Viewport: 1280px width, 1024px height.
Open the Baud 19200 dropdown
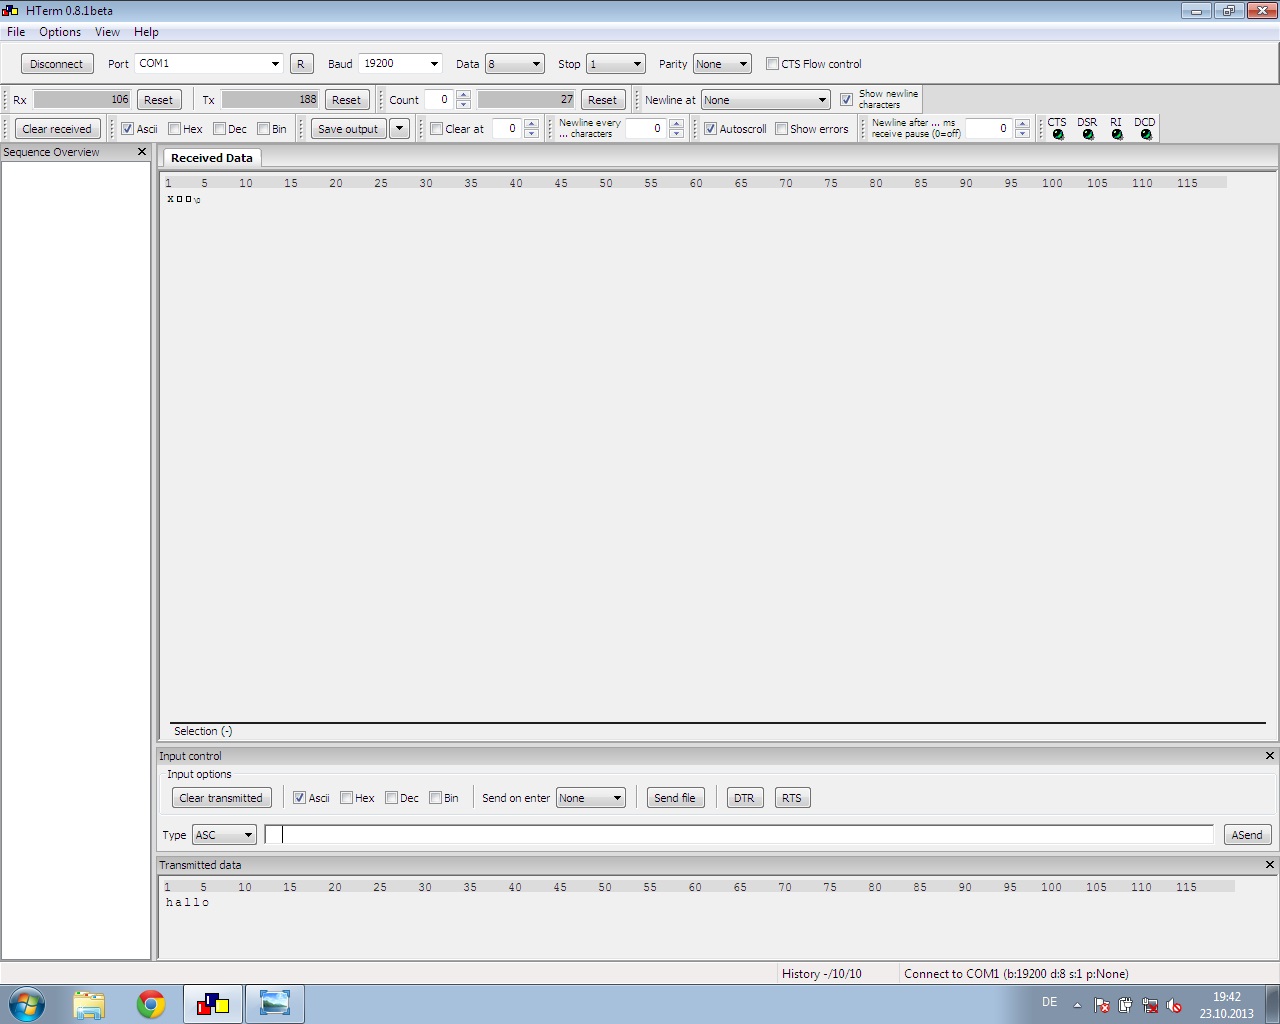[x=434, y=64]
